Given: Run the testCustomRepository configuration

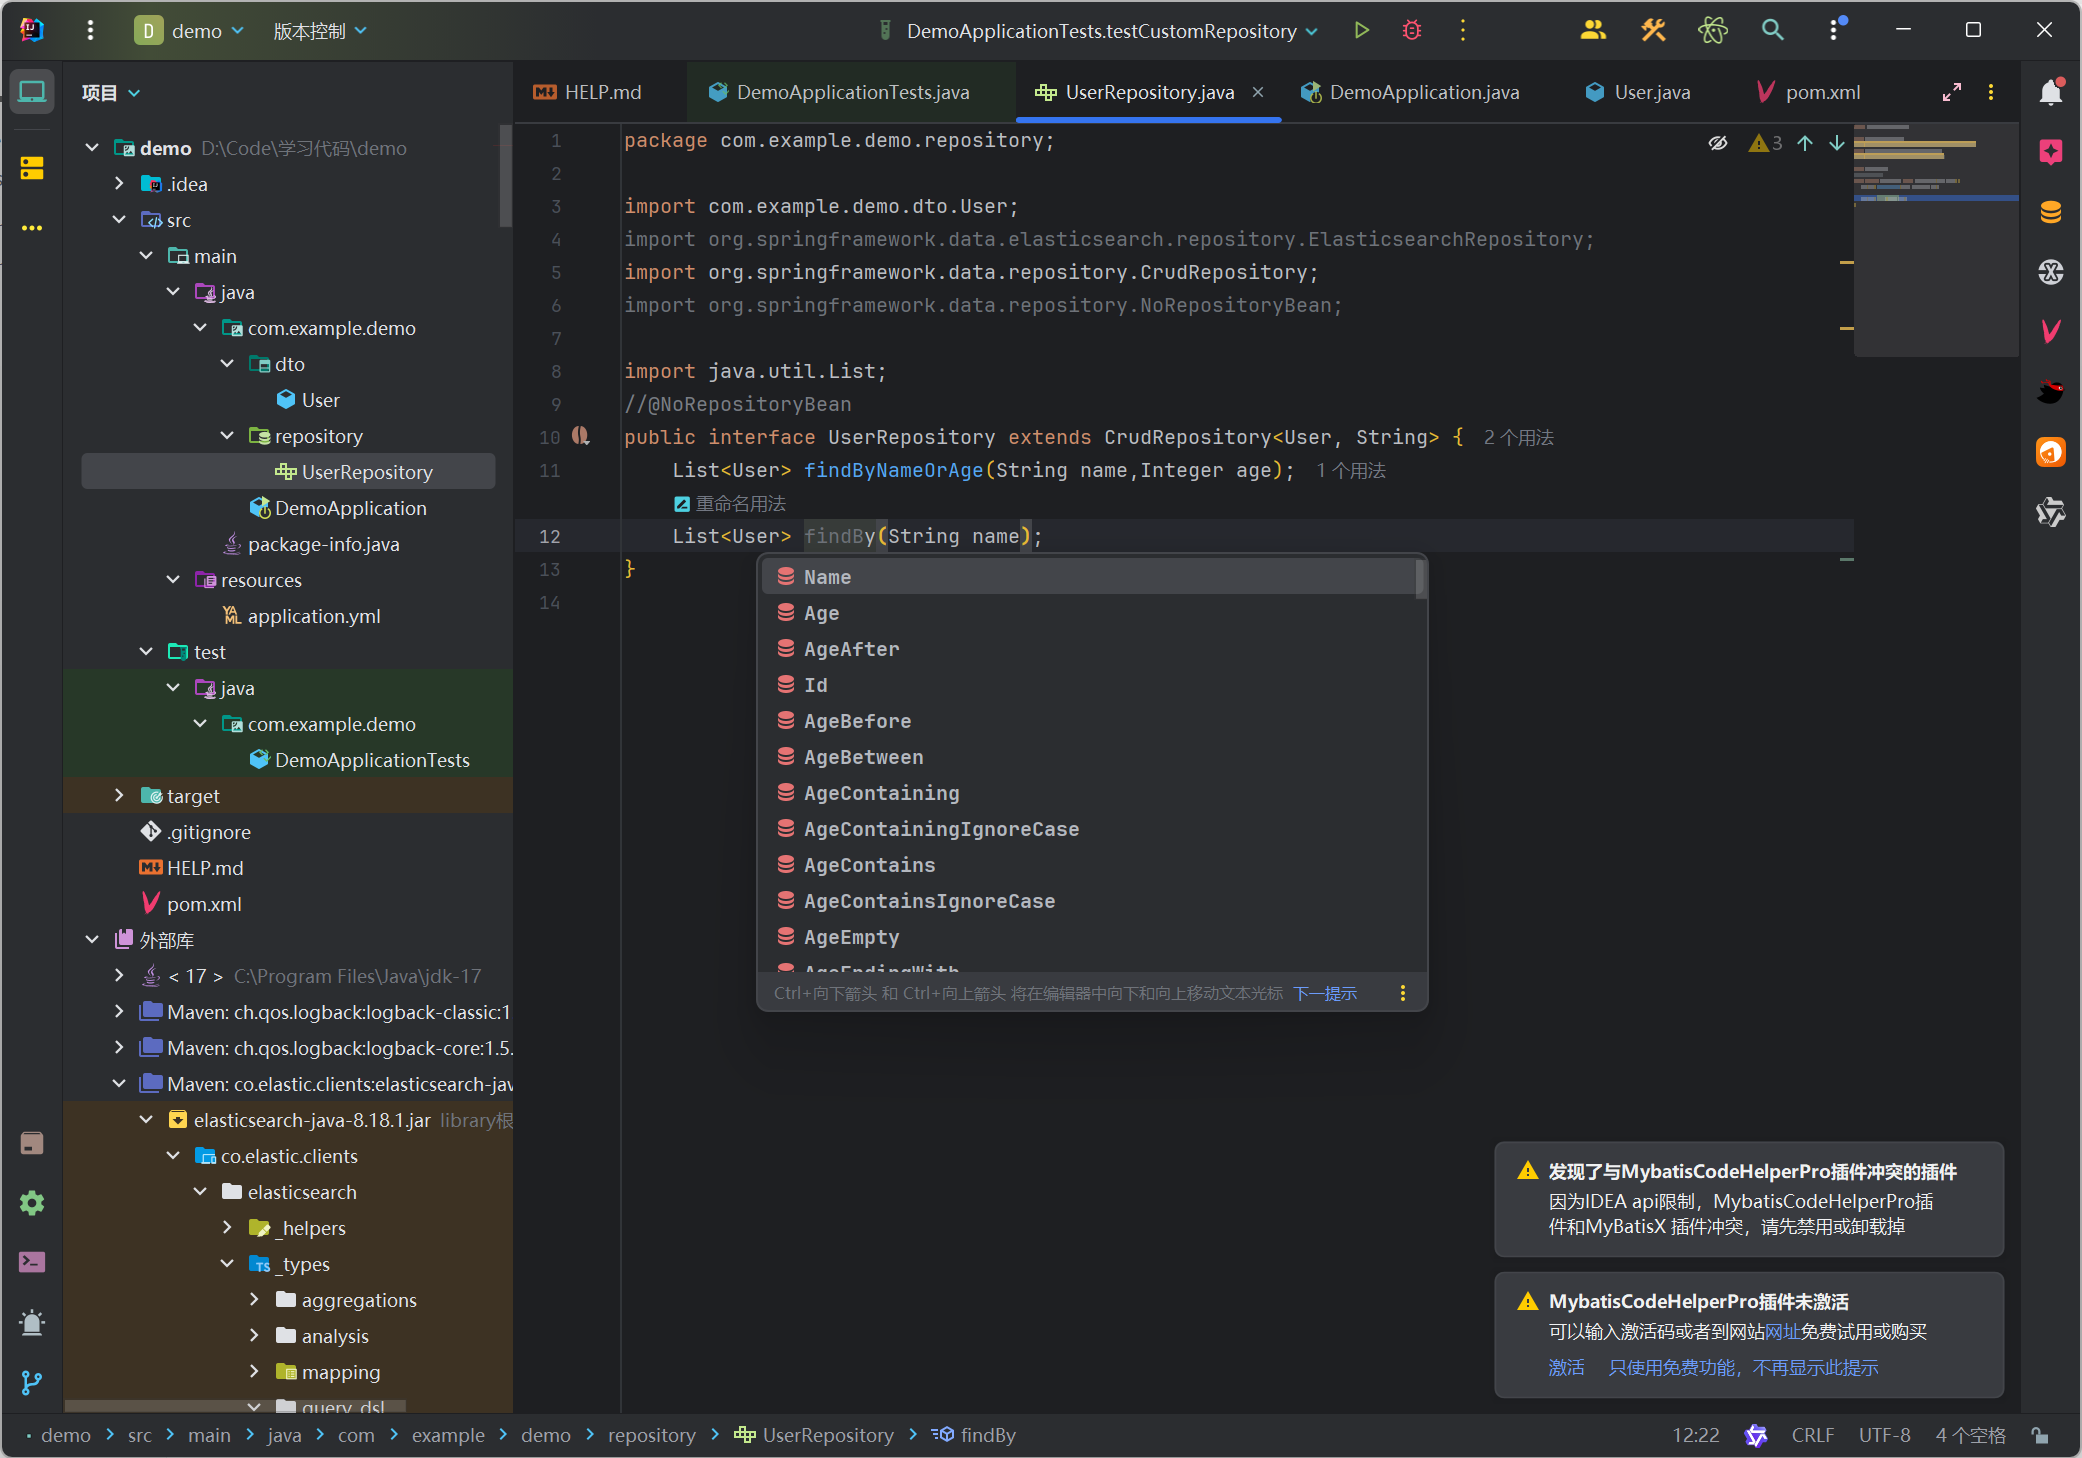Looking at the screenshot, I should click(1361, 31).
